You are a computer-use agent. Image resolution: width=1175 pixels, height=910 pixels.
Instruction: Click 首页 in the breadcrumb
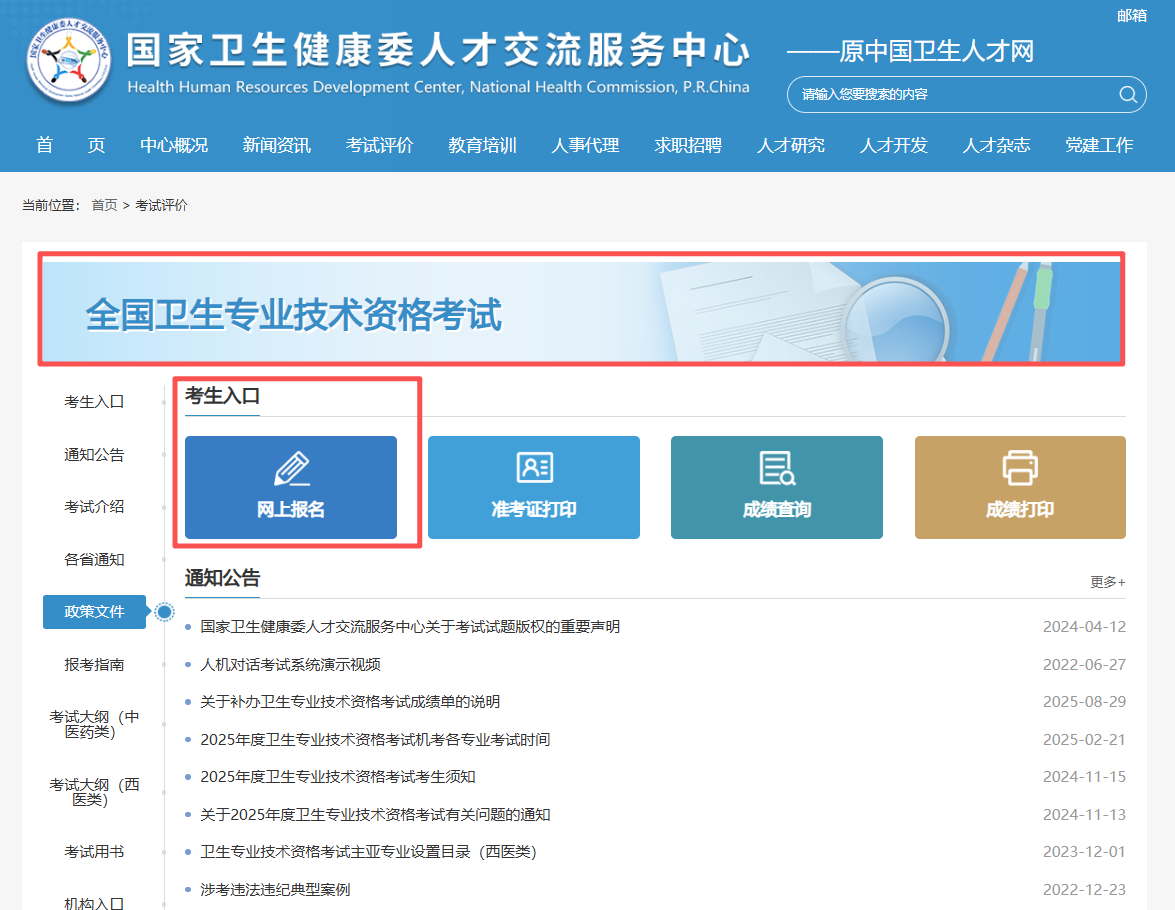pos(104,205)
